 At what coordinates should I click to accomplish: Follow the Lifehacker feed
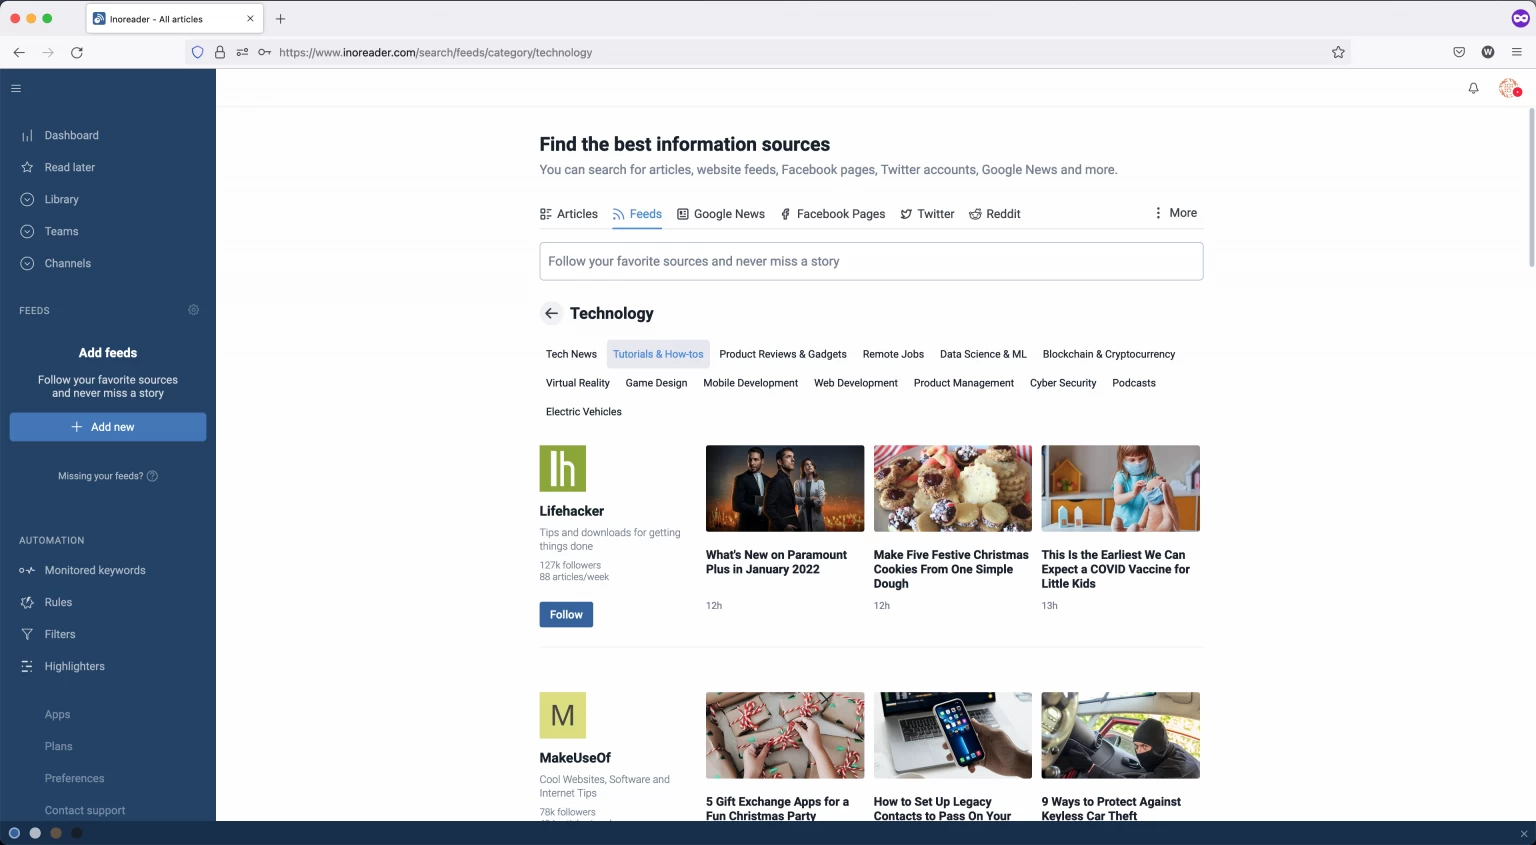pyautogui.click(x=566, y=615)
